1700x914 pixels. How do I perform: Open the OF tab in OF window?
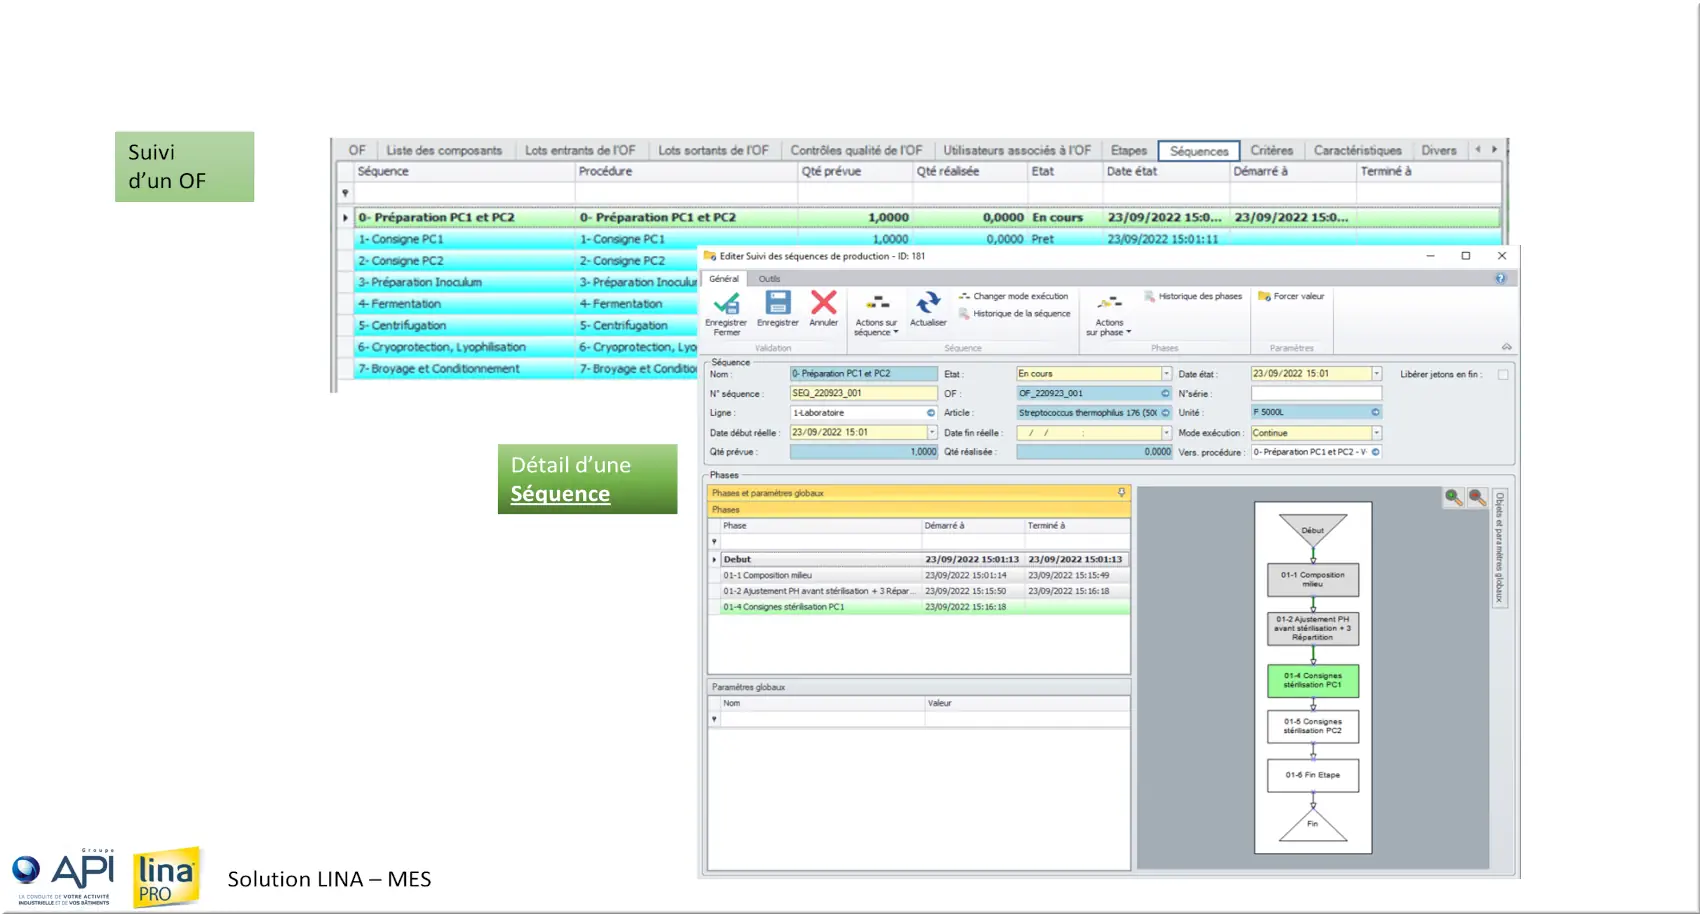[x=357, y=150]
